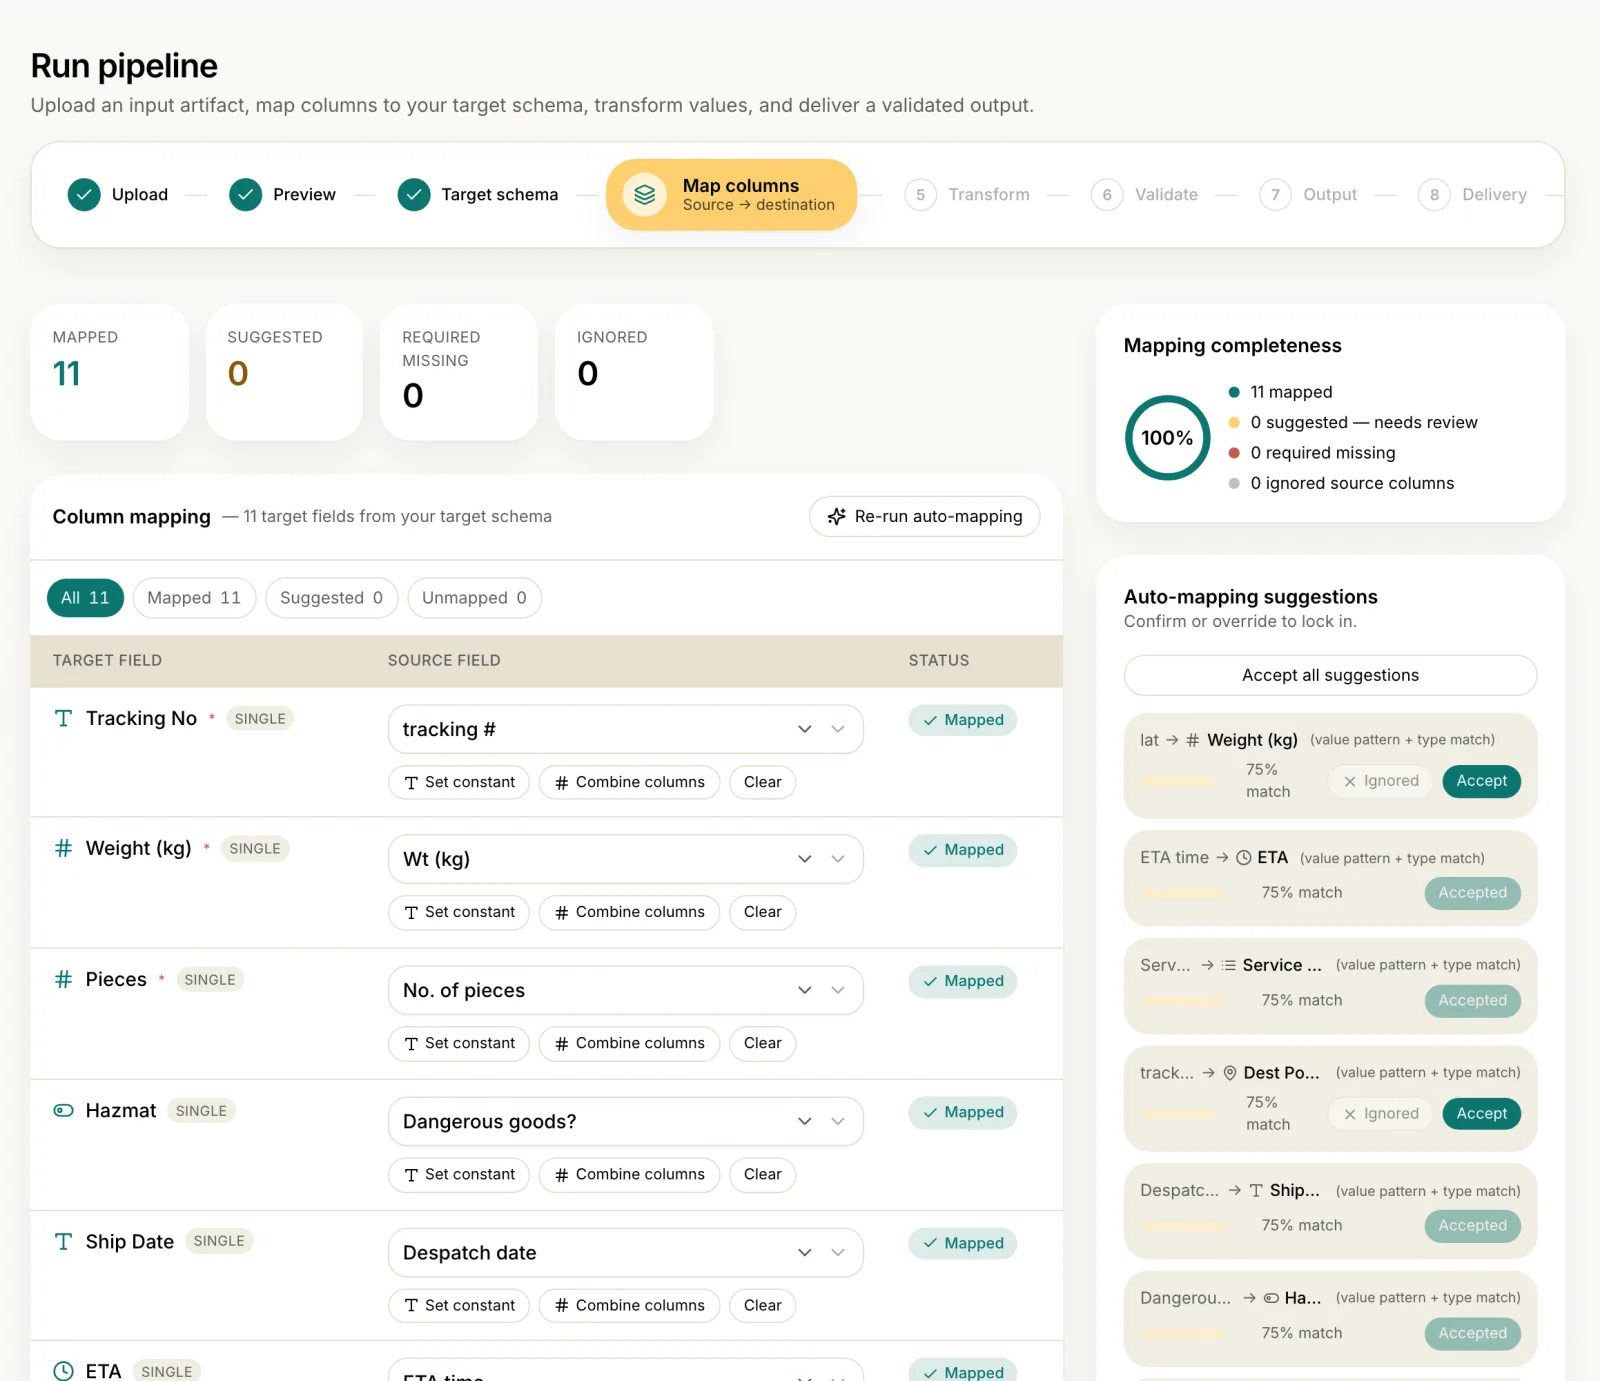
Task: Show all 11 fields with All filter
Action: (x=85, y=598)
